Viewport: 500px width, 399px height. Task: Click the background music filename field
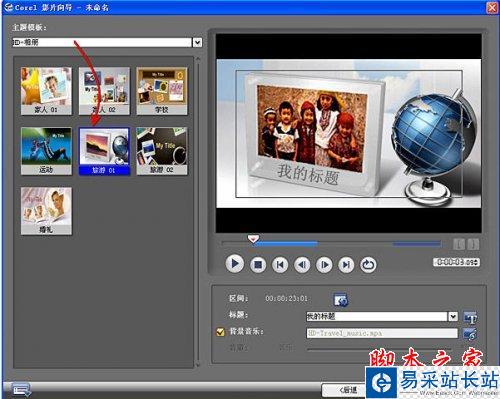[x=382, y=333]
